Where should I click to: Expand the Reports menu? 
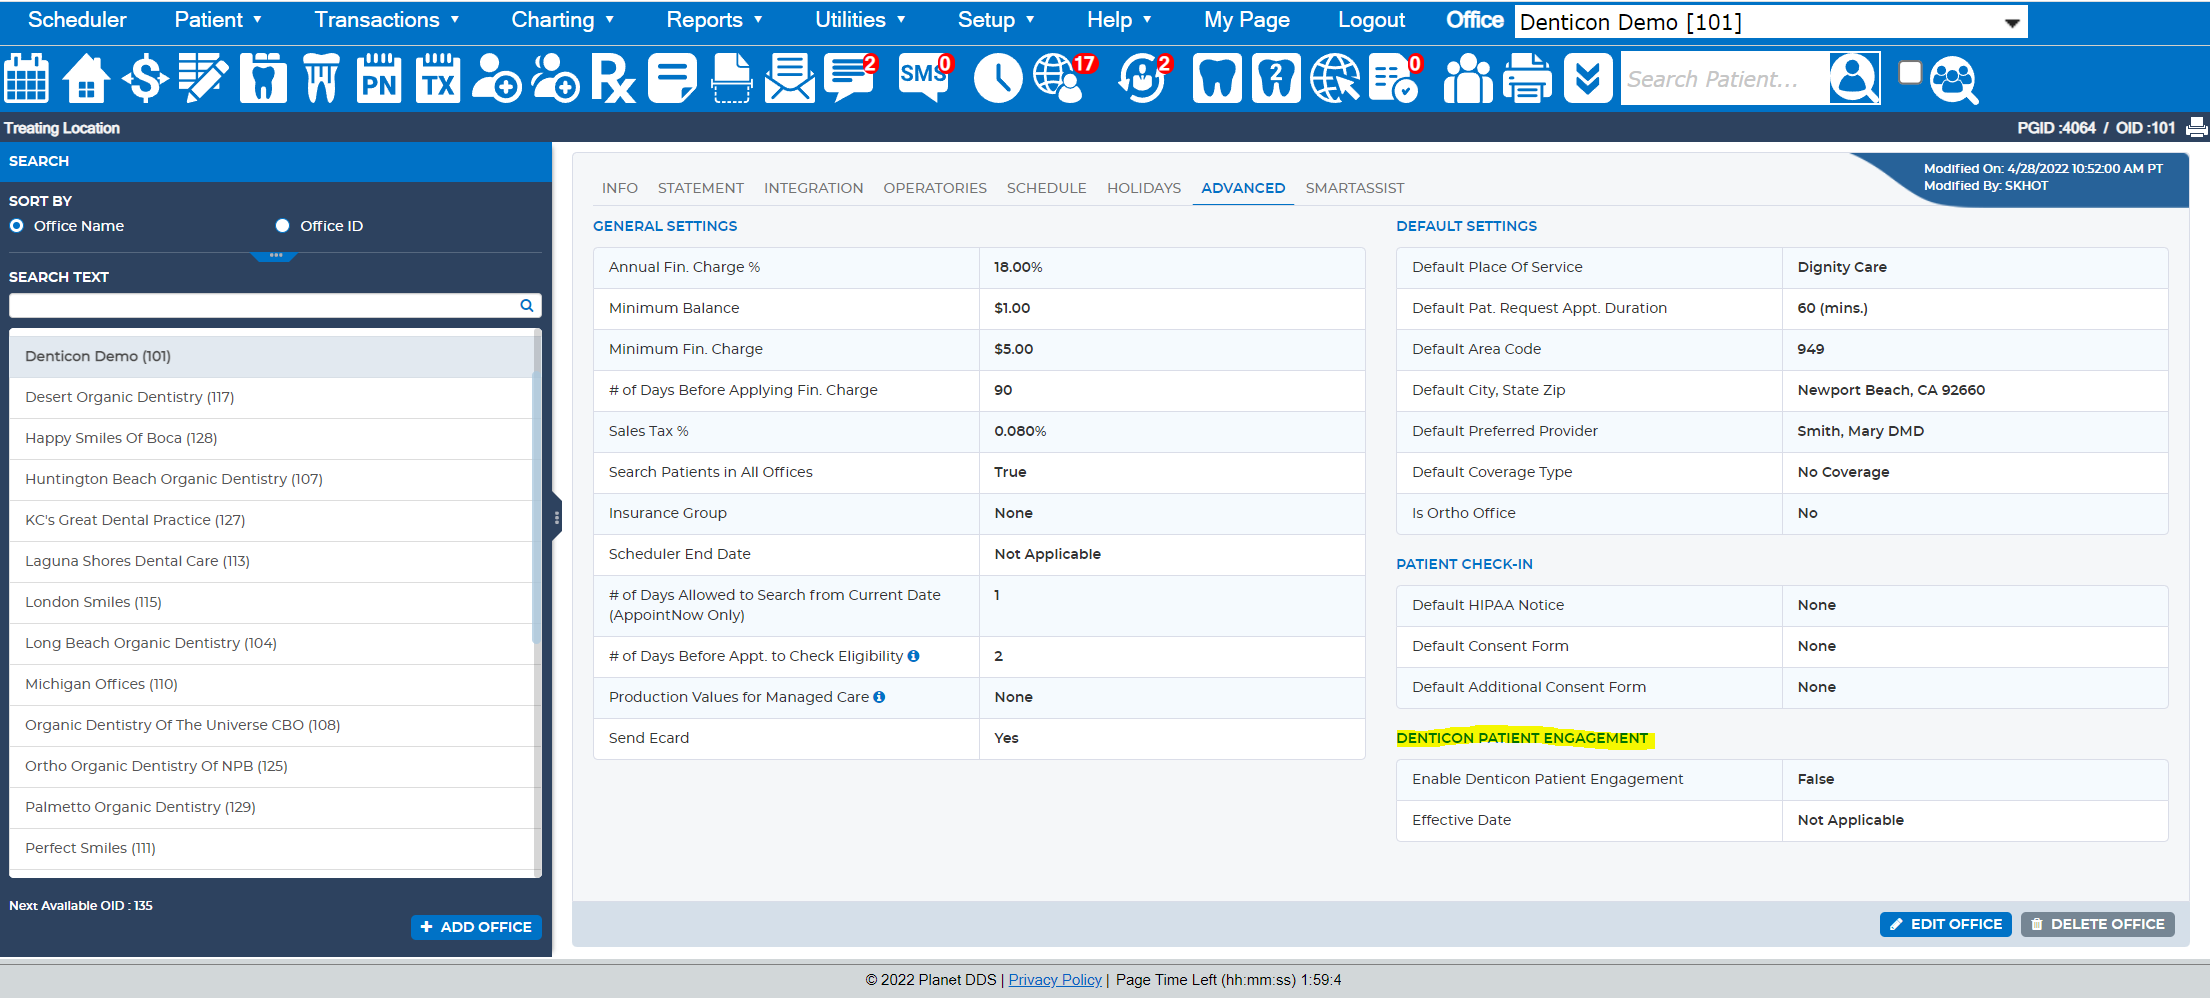pos(714,20)
